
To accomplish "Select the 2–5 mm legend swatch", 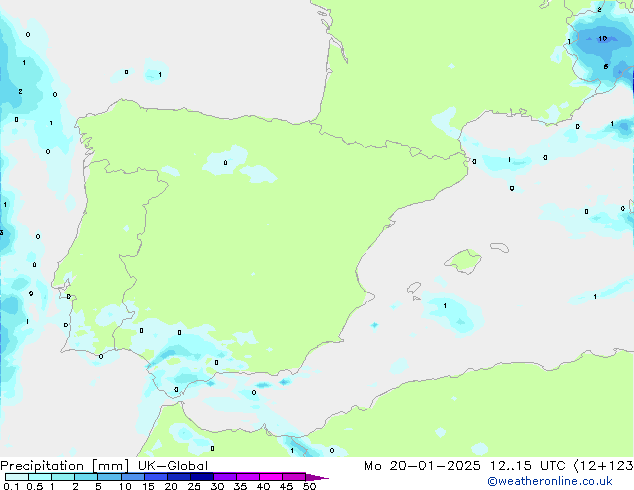I will 86,477.
